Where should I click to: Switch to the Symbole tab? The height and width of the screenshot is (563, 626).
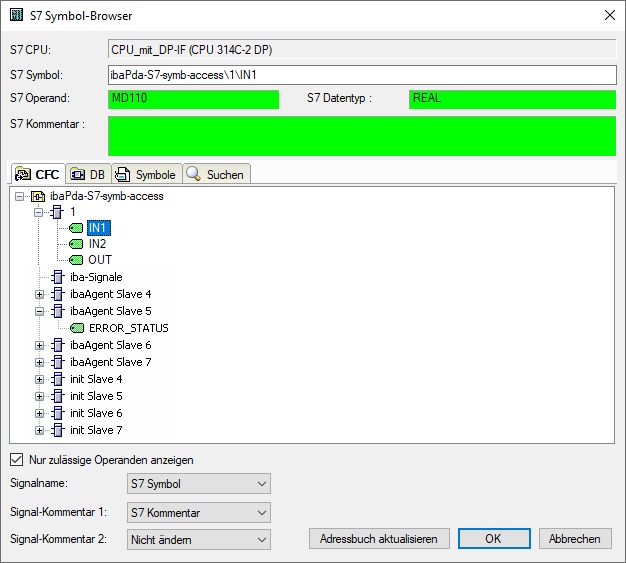point(147,174)
